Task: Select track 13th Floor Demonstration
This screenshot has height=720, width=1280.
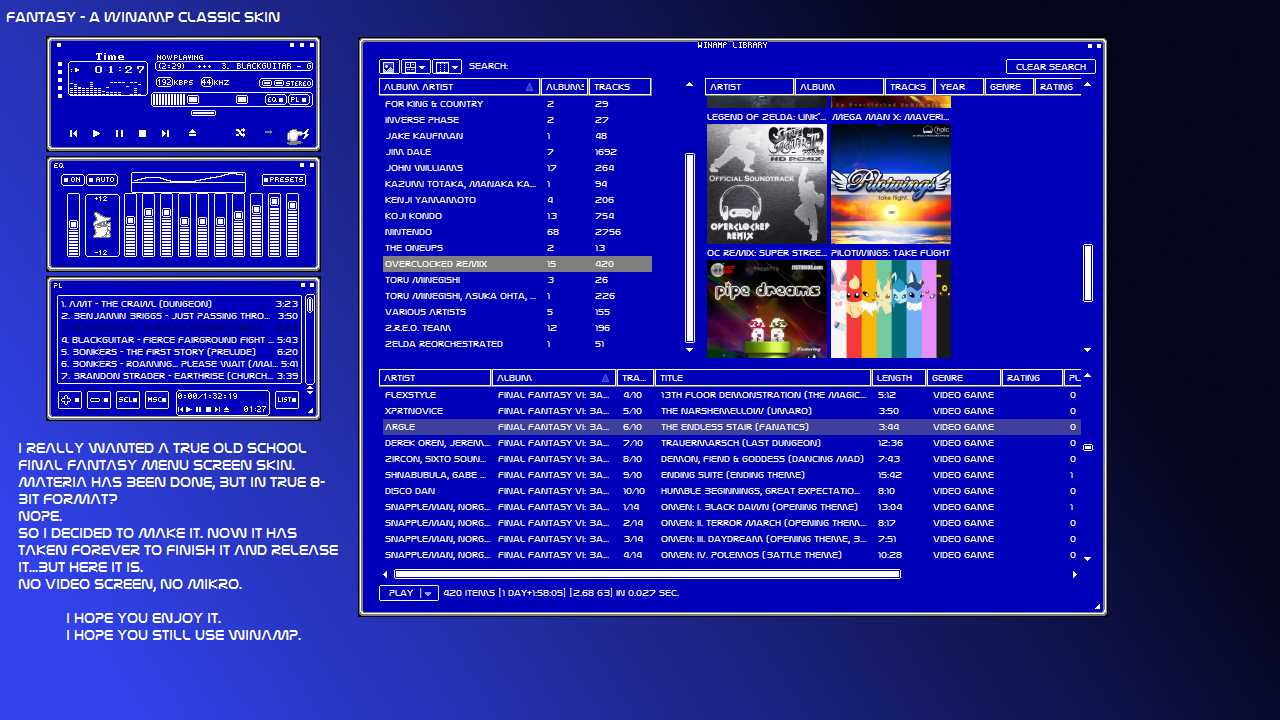Action: coord(730,395)
